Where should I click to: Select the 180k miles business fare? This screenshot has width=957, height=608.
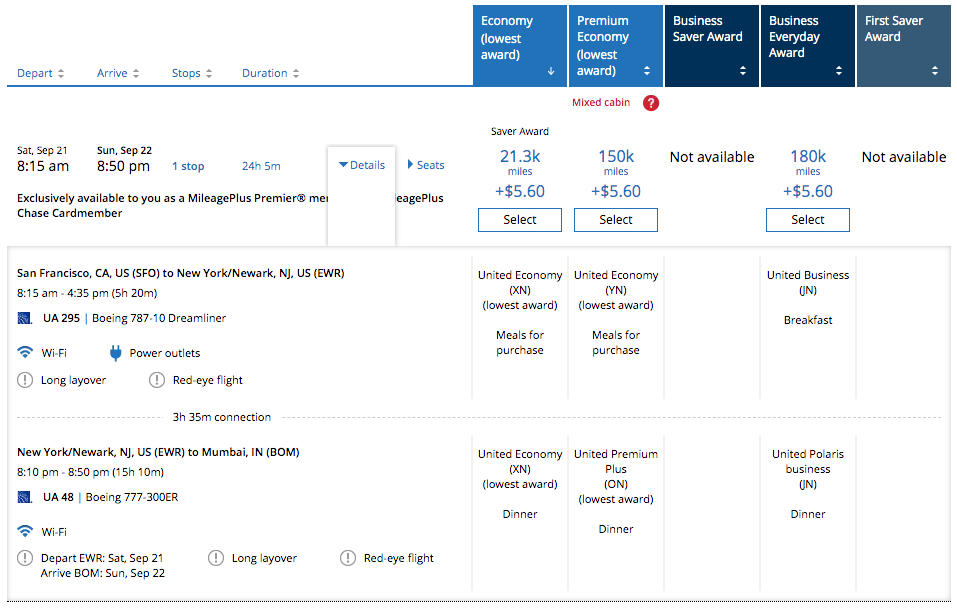[807, 220]
